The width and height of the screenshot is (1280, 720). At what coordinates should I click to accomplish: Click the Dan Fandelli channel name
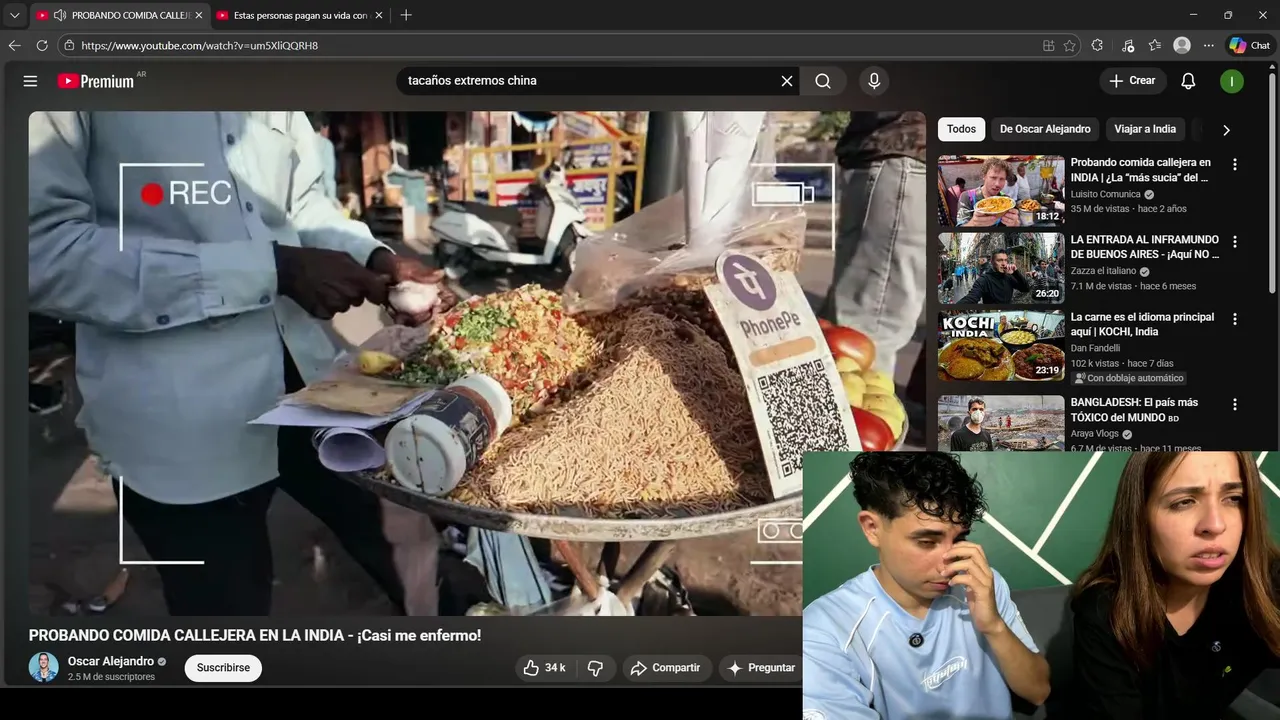click(x=1095, y=348)
